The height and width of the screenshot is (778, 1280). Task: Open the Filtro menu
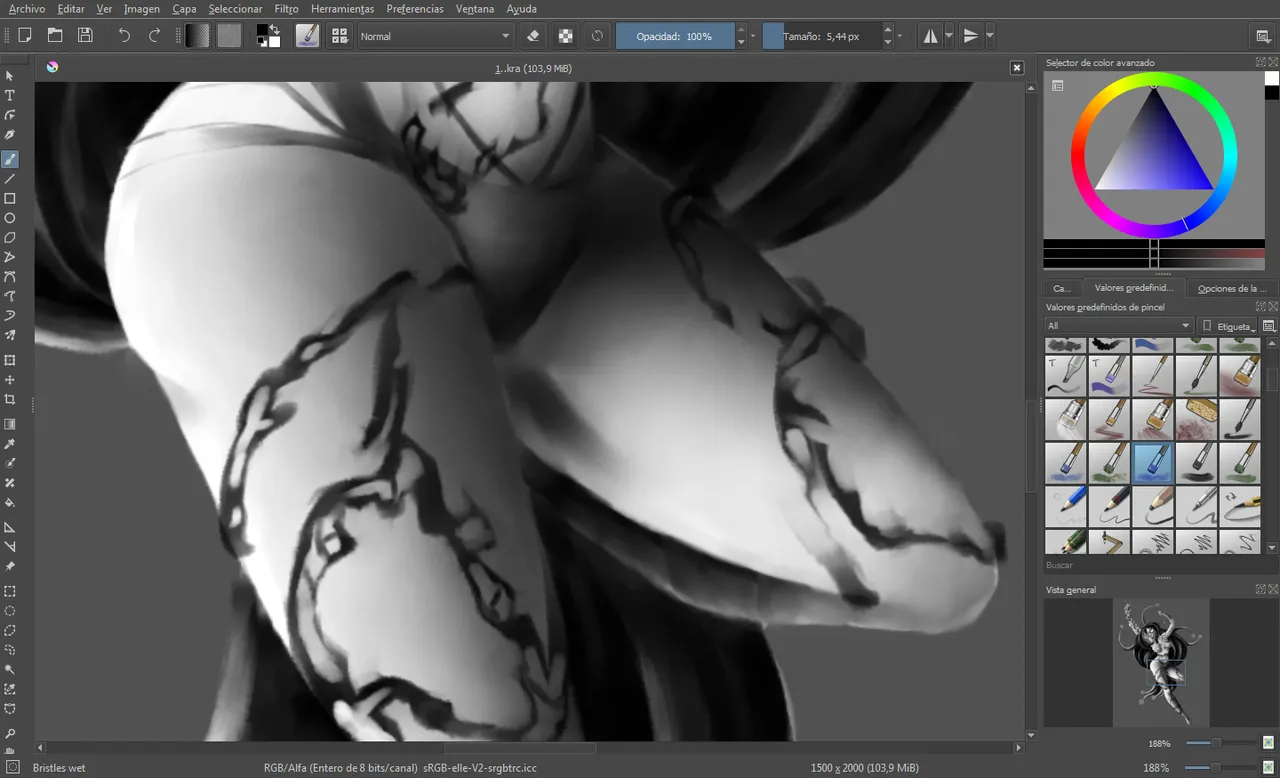(x=286, y=8)
